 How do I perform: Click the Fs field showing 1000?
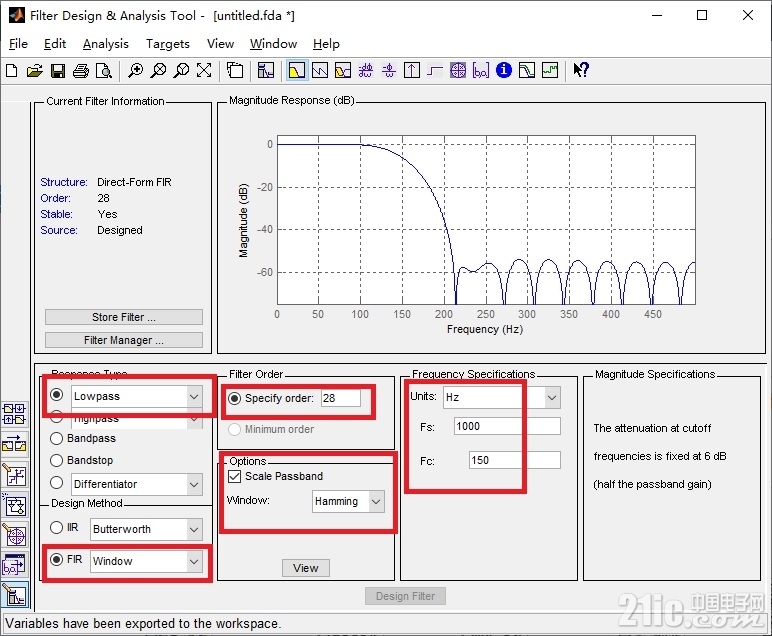[x=507, y=426]
